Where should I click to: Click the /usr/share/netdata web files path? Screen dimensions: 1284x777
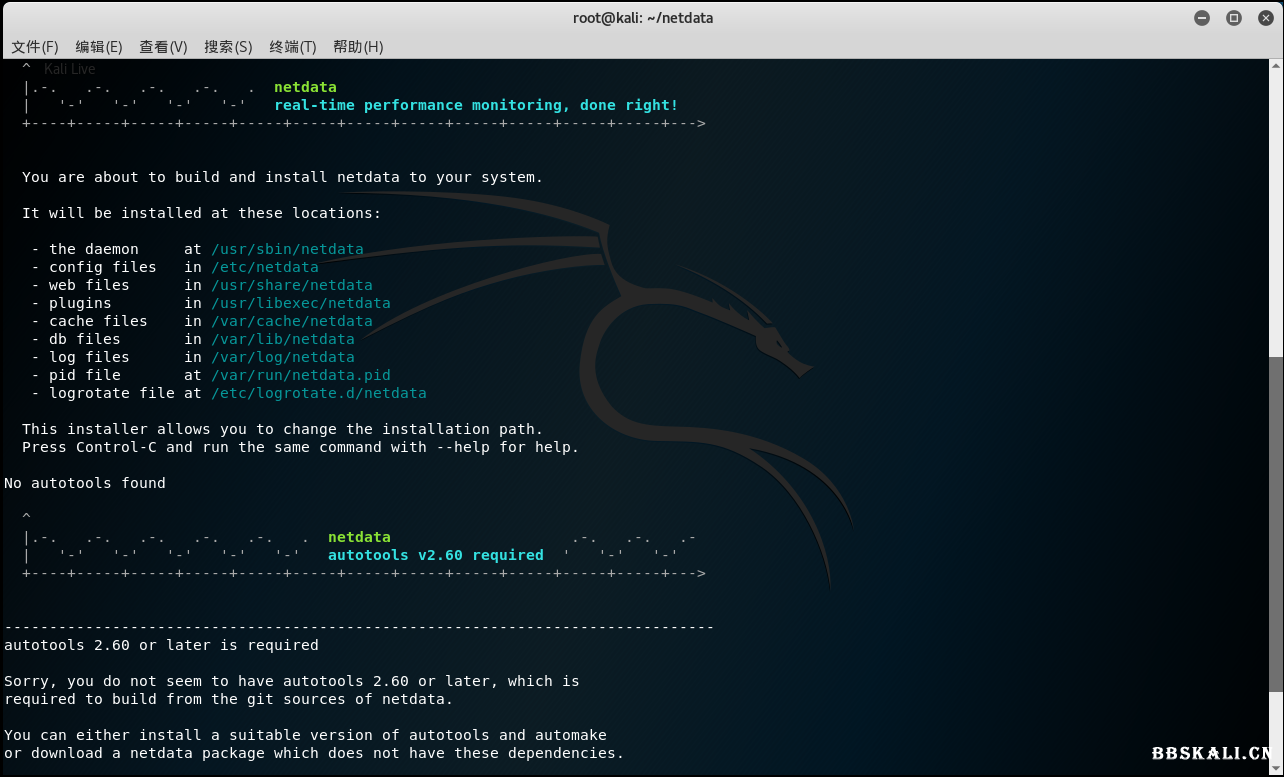pyautogui.click(x=292, y=285)
